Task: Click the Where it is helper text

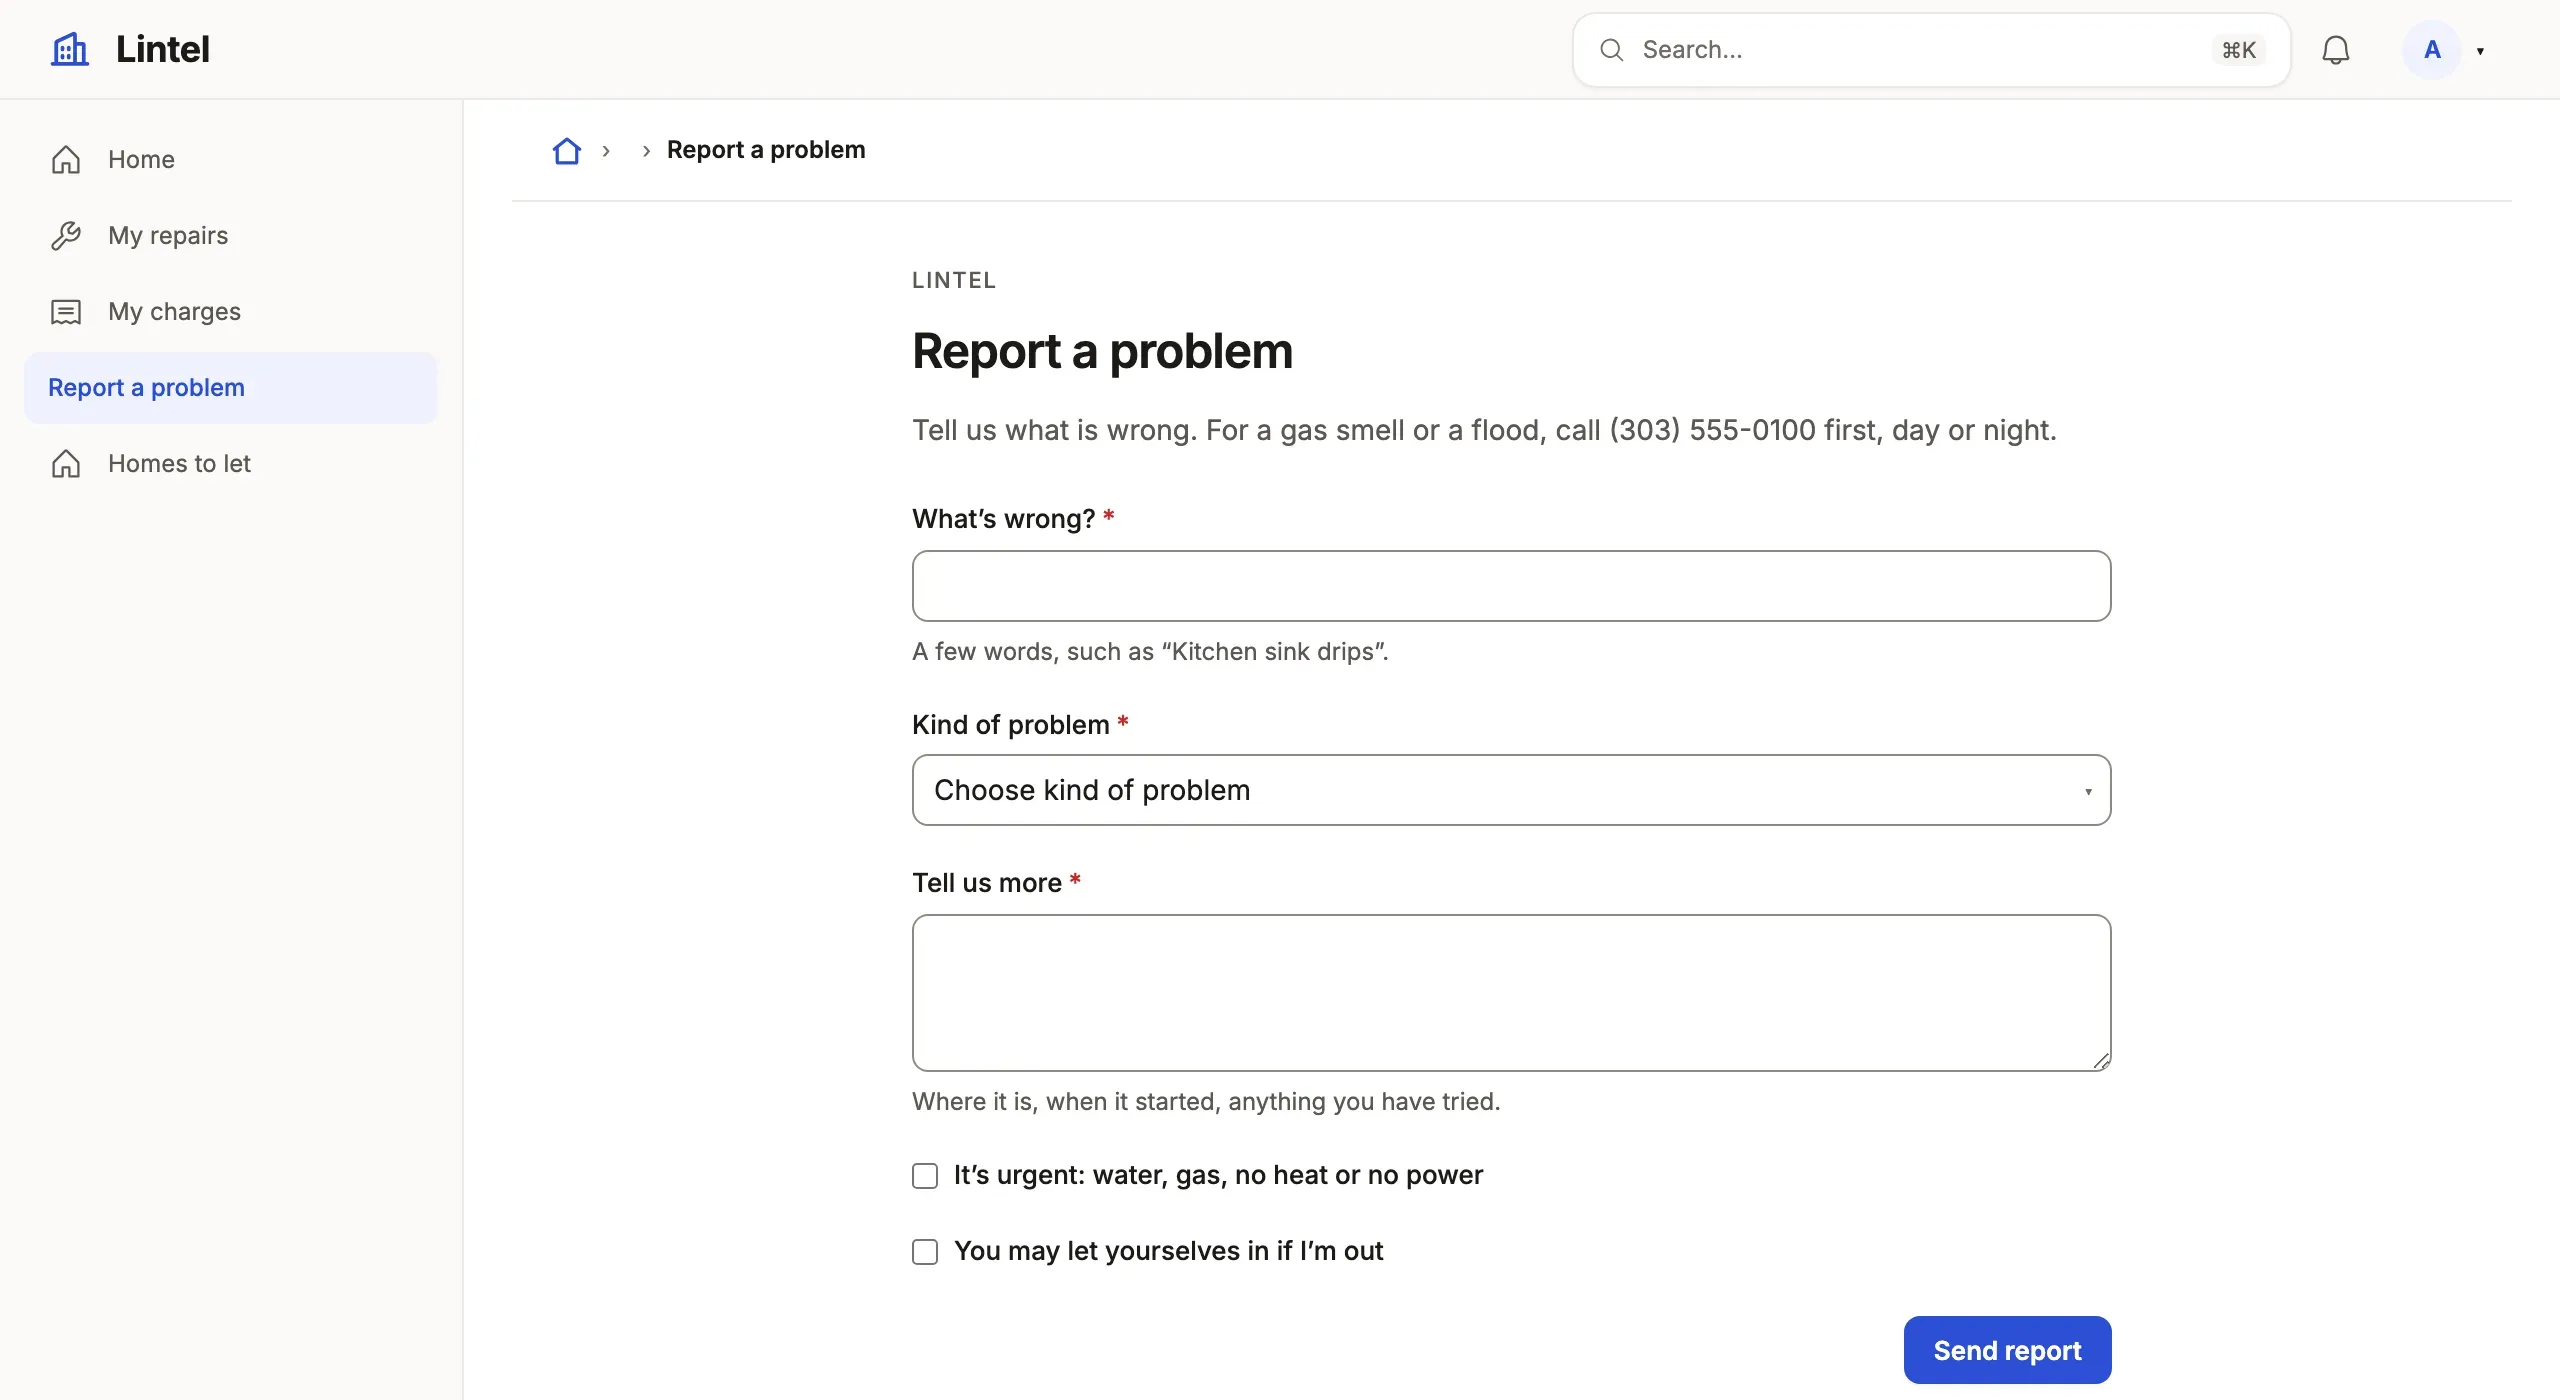Action: coord(1206,1102)
